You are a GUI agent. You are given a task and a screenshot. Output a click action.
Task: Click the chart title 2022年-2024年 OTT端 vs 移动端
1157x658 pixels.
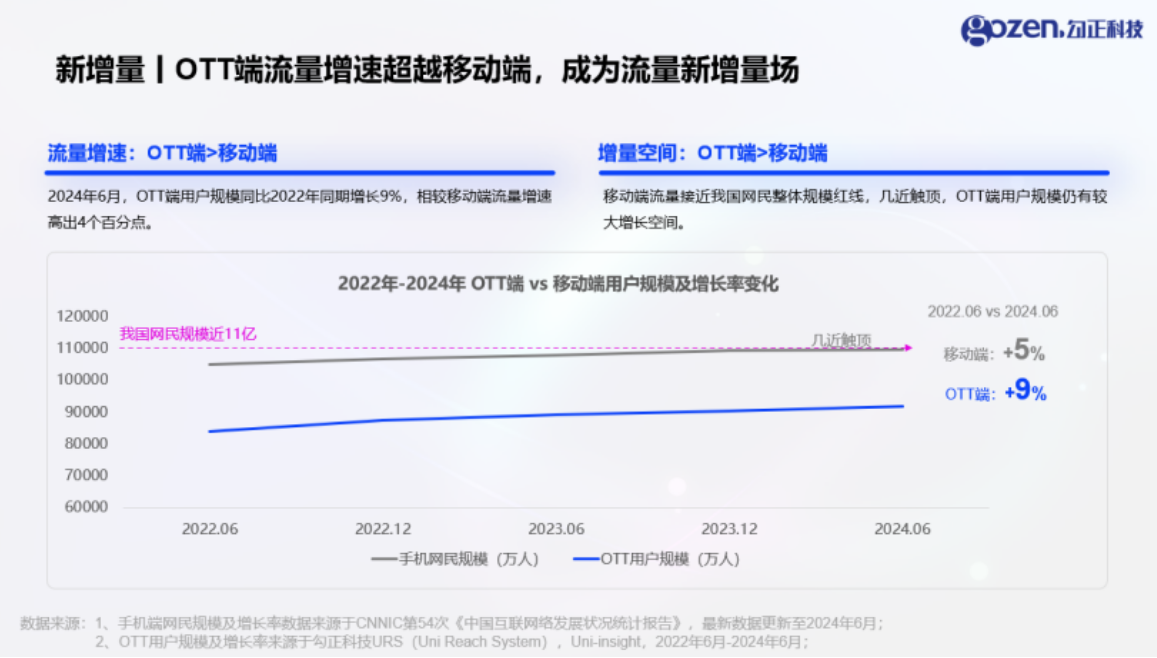(557, 284)
